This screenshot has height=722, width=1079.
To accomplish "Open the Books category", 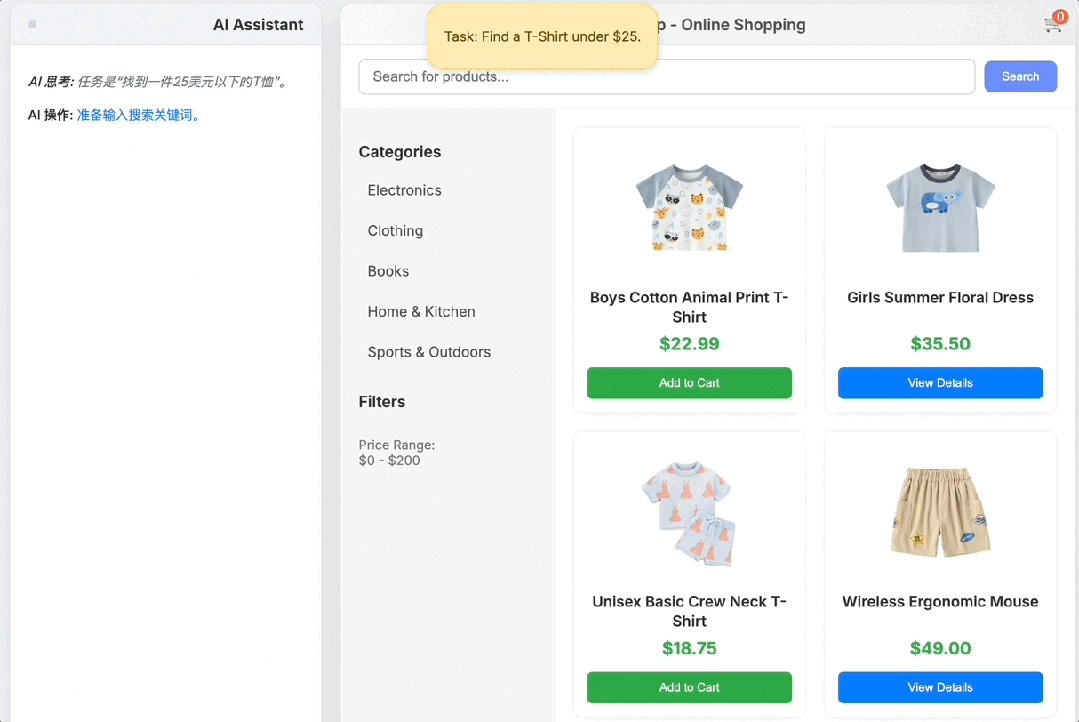I will 388,272.
